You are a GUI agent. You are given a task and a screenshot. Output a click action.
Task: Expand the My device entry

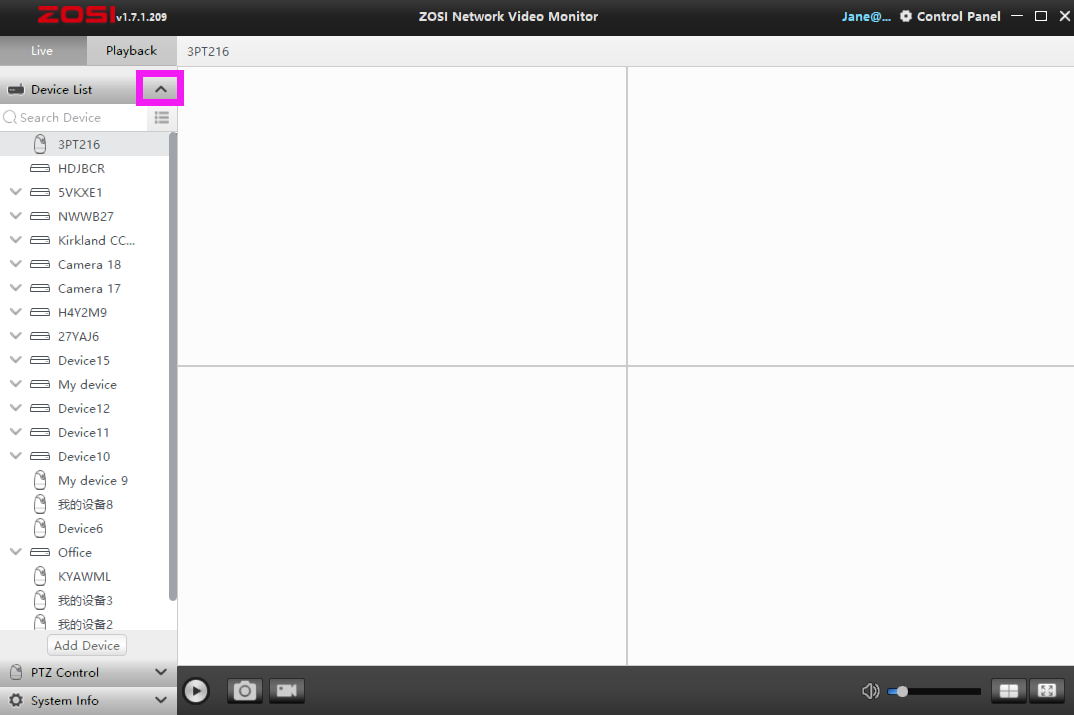[x=16, y=384]
